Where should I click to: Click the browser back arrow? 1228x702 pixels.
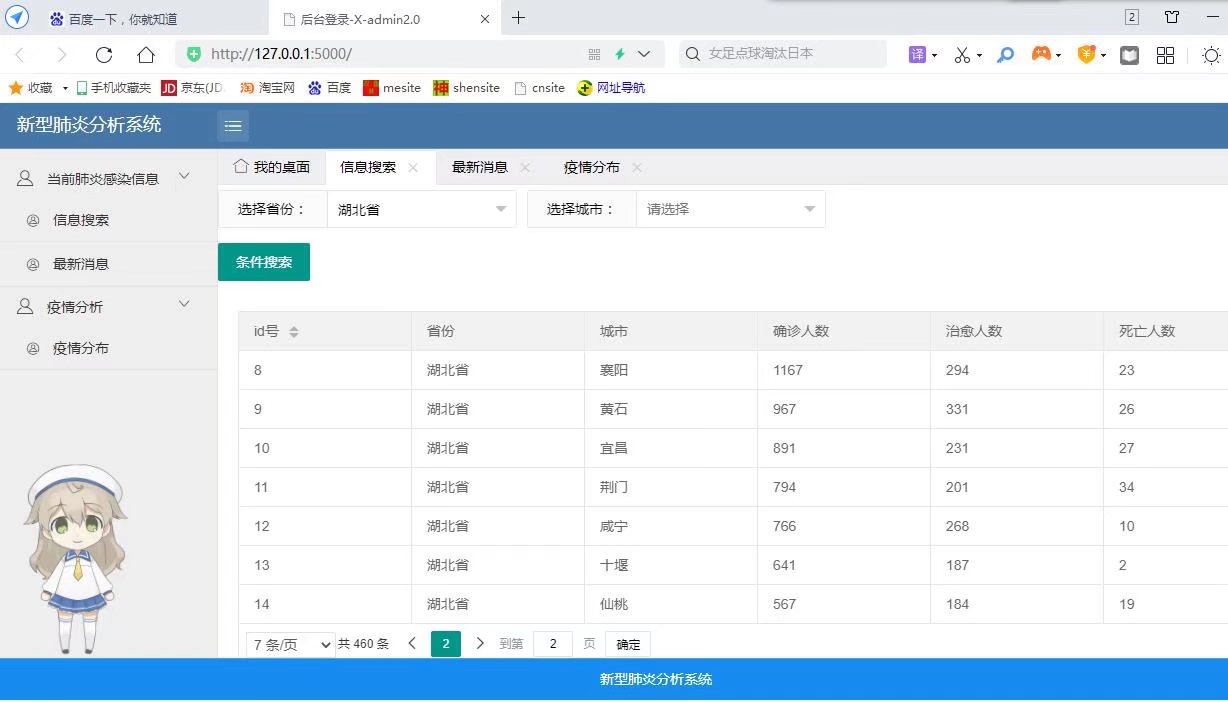20,54
